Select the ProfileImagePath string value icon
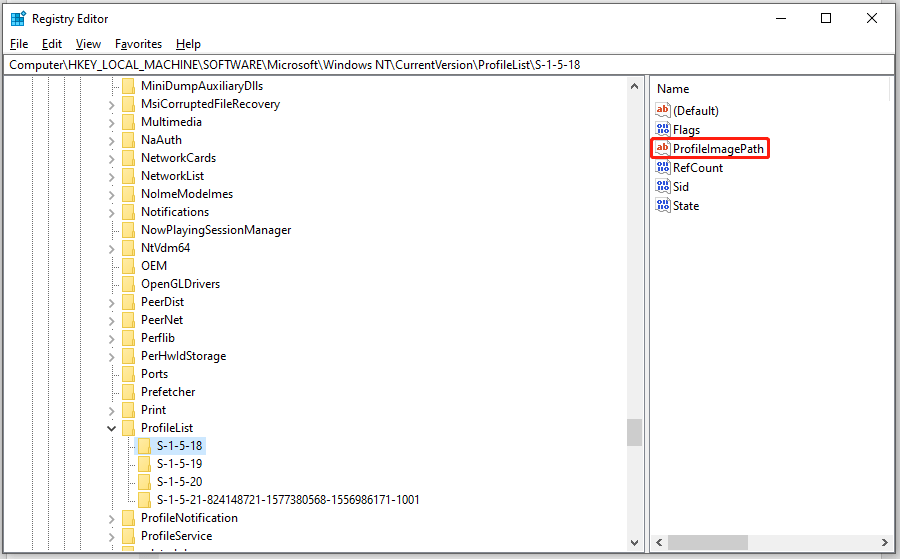This screenshot has height=559, width=900. [663, 148]
